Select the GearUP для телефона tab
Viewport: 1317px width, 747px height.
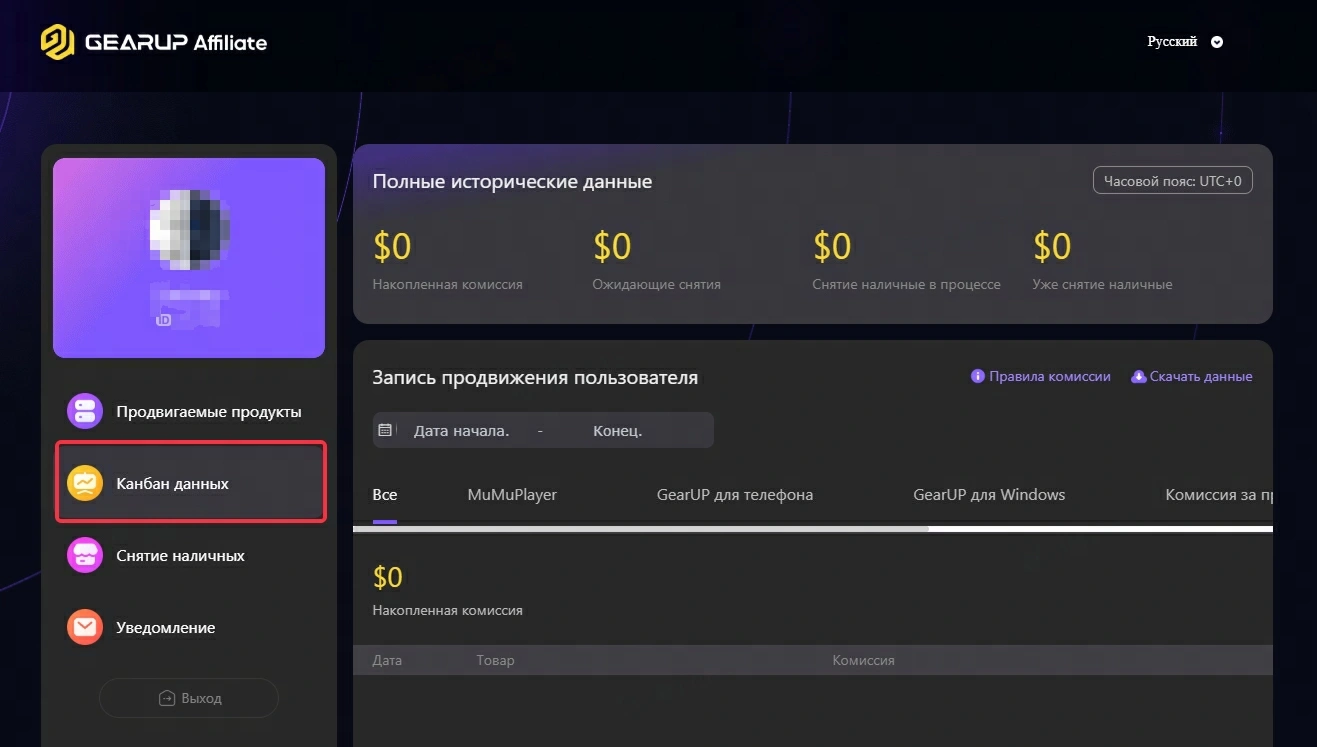pyautogui.click(x=735, y=494)
